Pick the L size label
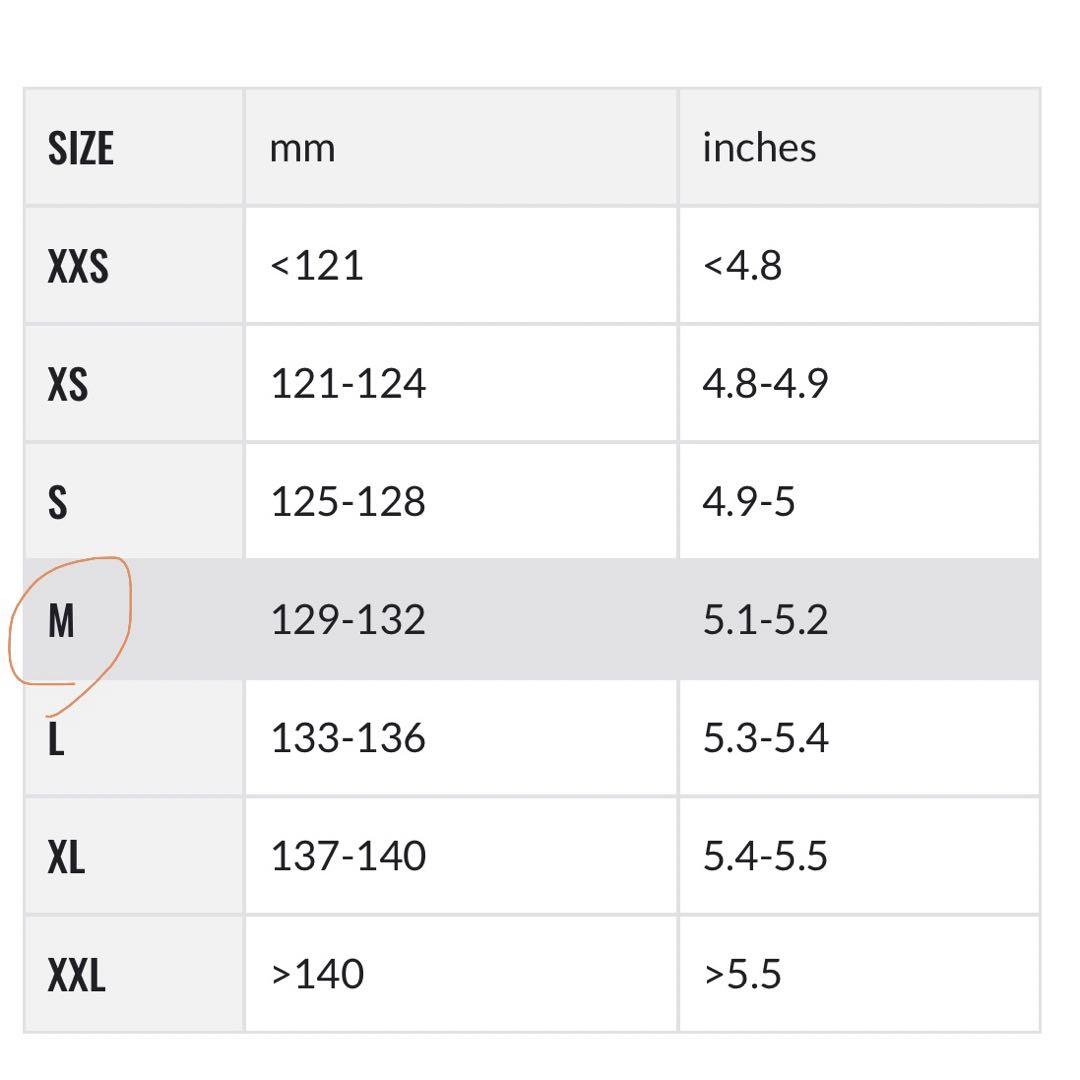The height and width of the screenshot is (1080, 1080). tap(56, 740)
